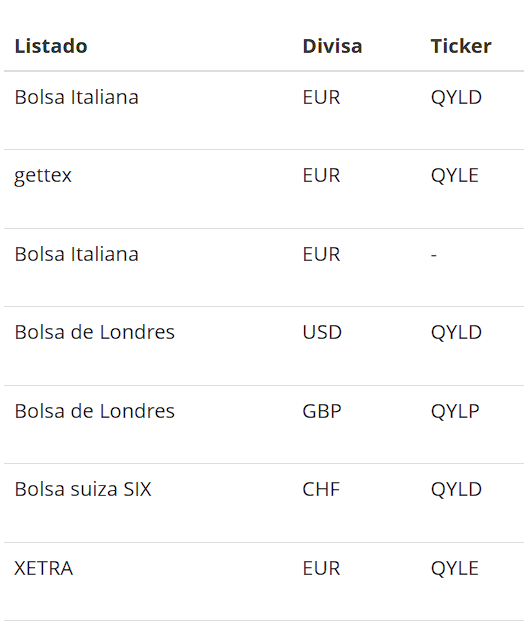Select the Bolsa suiza SIX listing
The height and width of the screenshot is (639, 524).
83,489
